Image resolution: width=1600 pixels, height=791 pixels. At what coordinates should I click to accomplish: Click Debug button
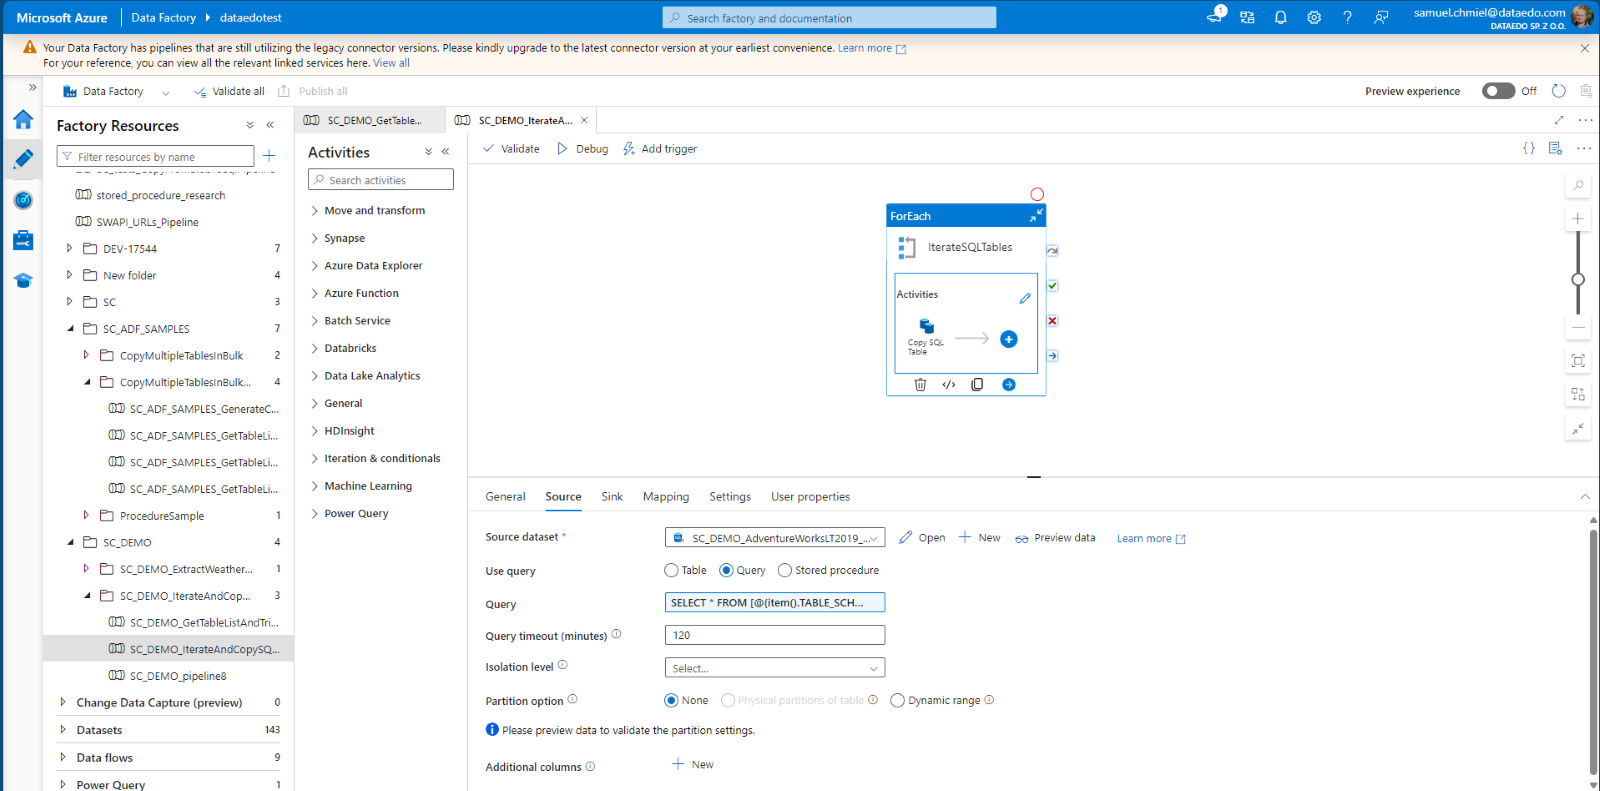click(x=582, y=149)
